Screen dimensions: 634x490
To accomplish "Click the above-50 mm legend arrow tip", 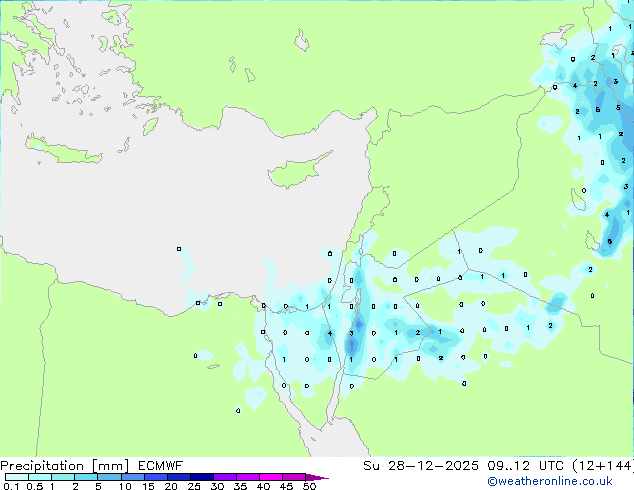I will pyautogui.click(x=317, y=477).
